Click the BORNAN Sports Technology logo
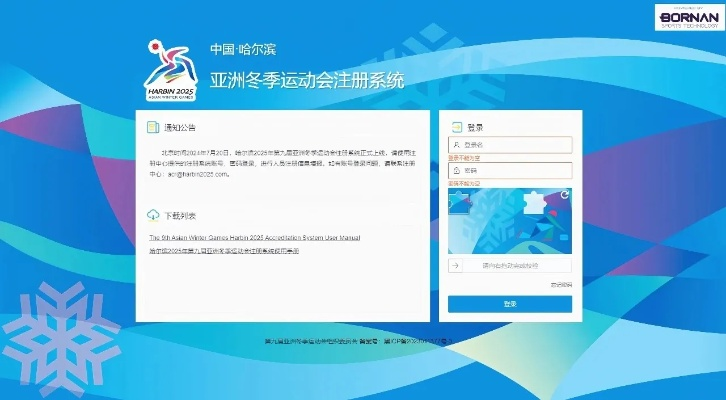The height and width of the screenshot is (400, 726). (689, 18)
